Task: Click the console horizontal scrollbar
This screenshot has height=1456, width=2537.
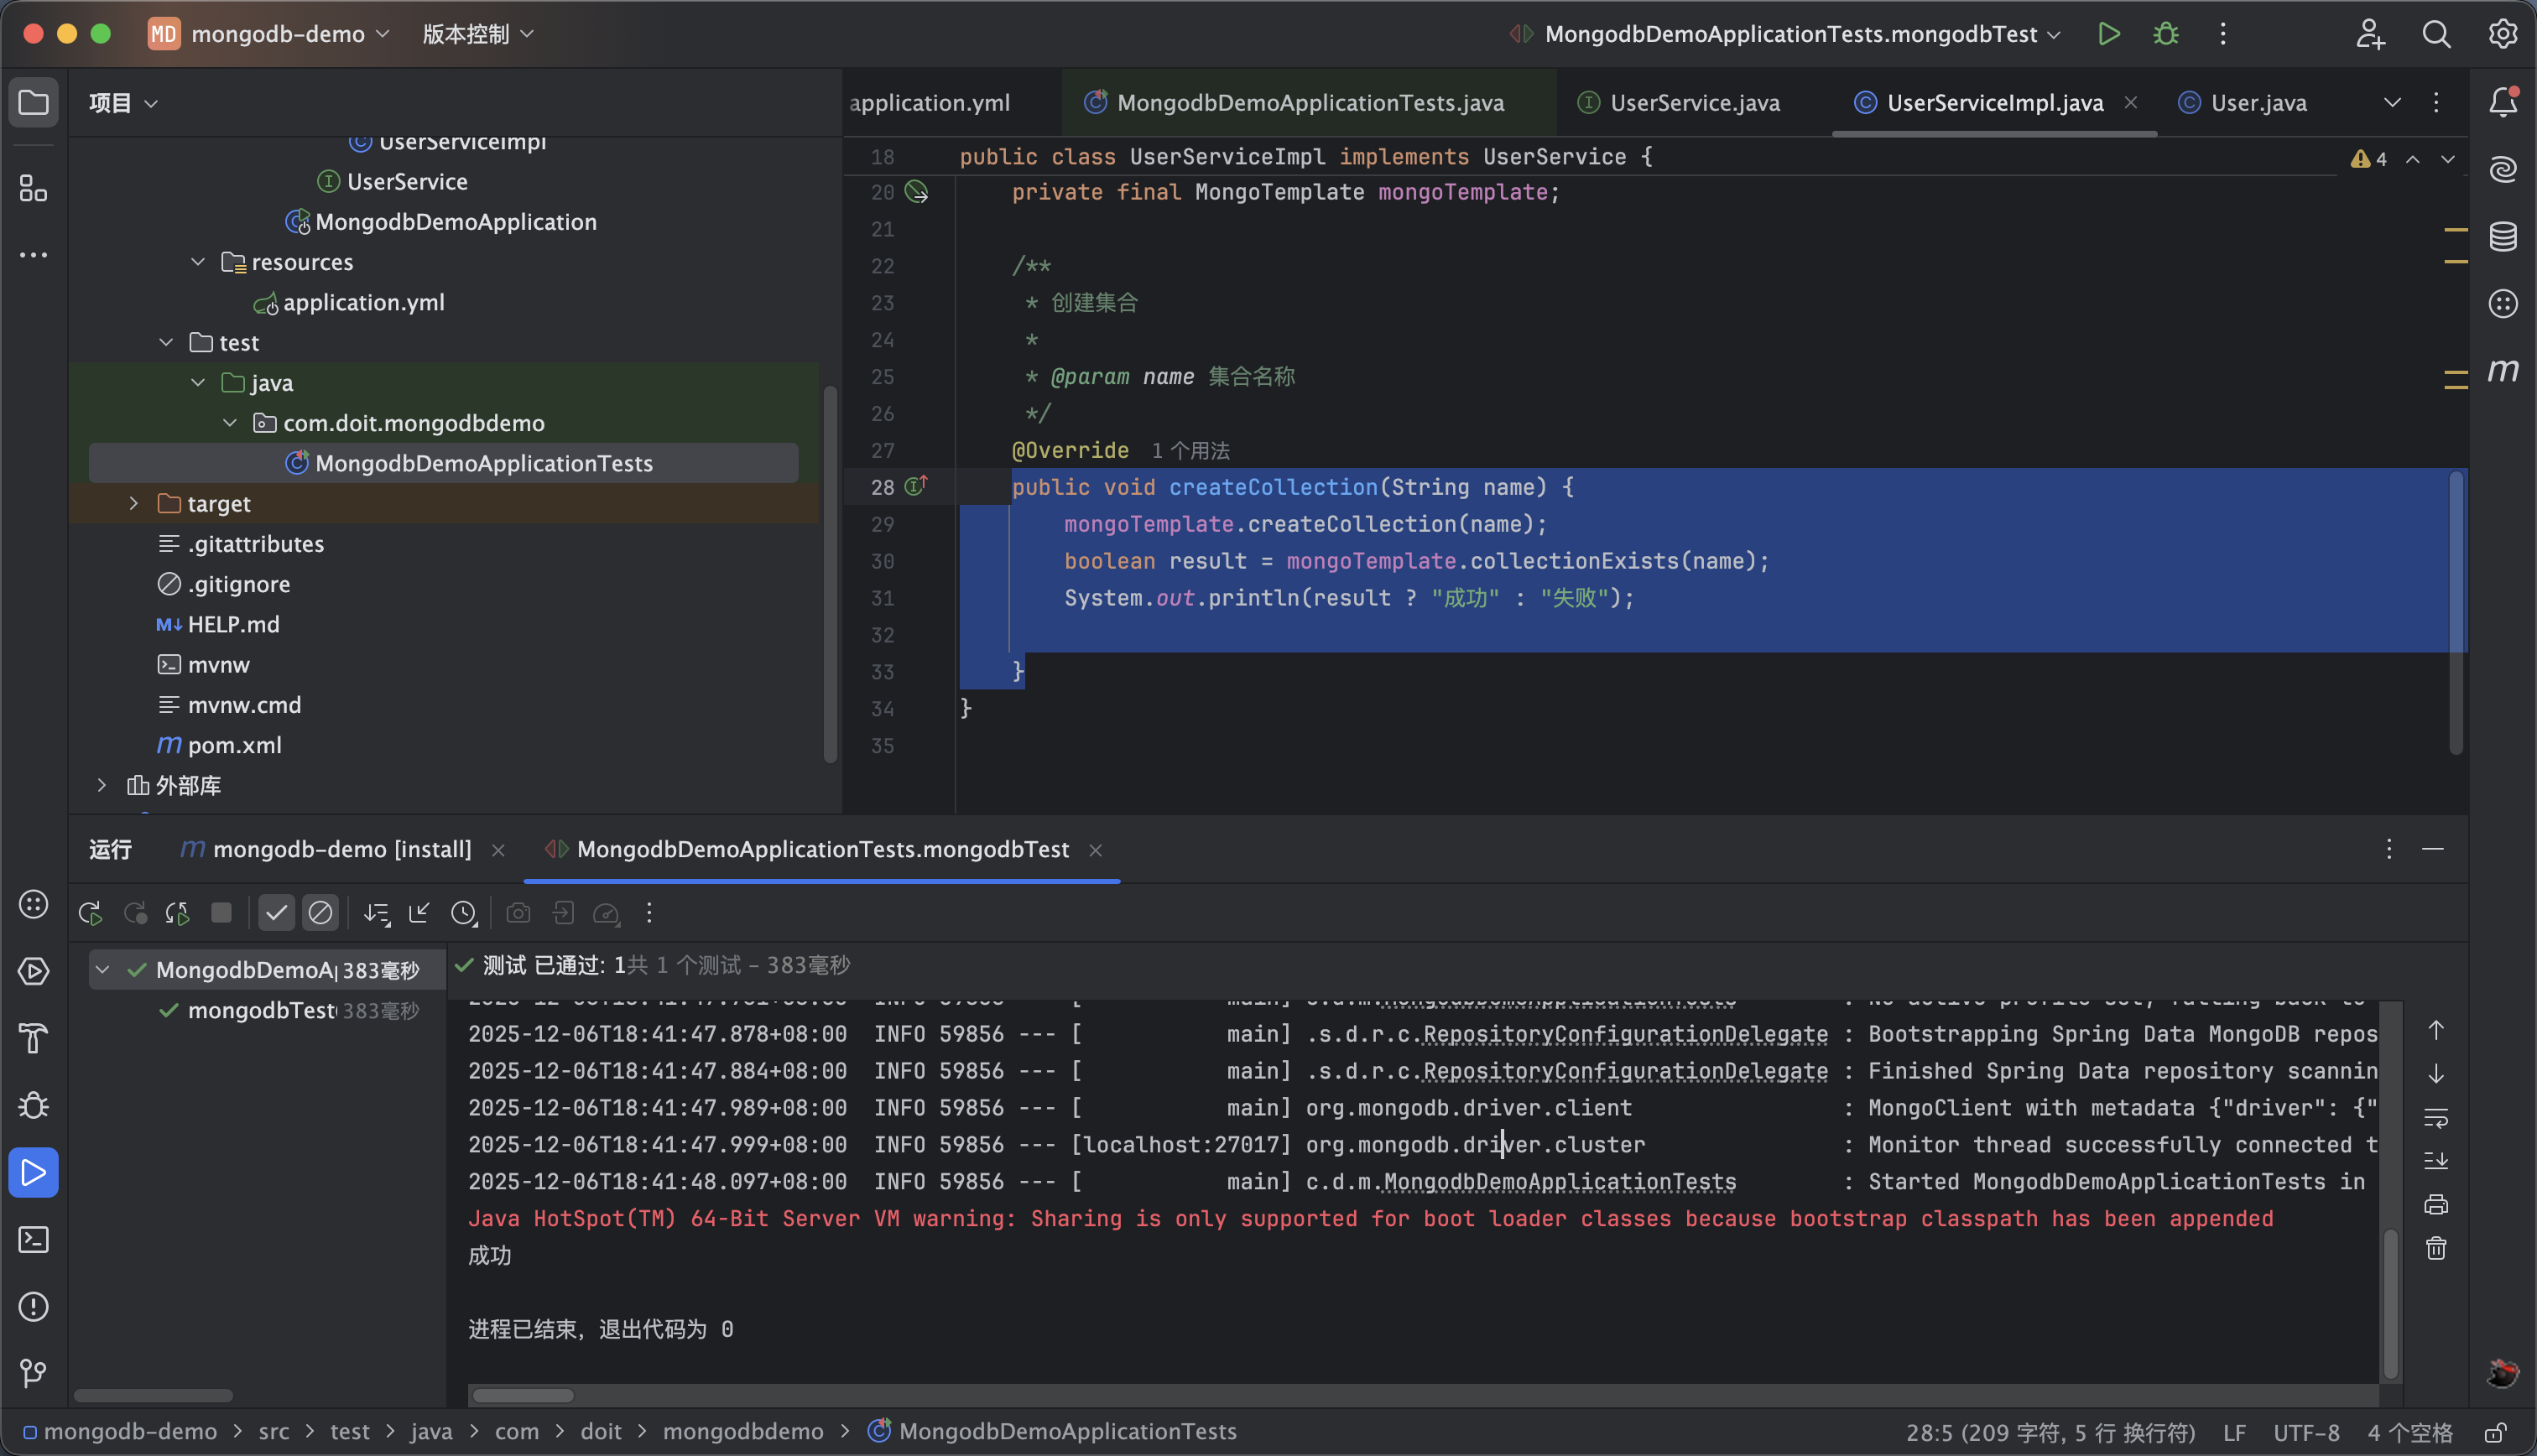Action: 523,1395
